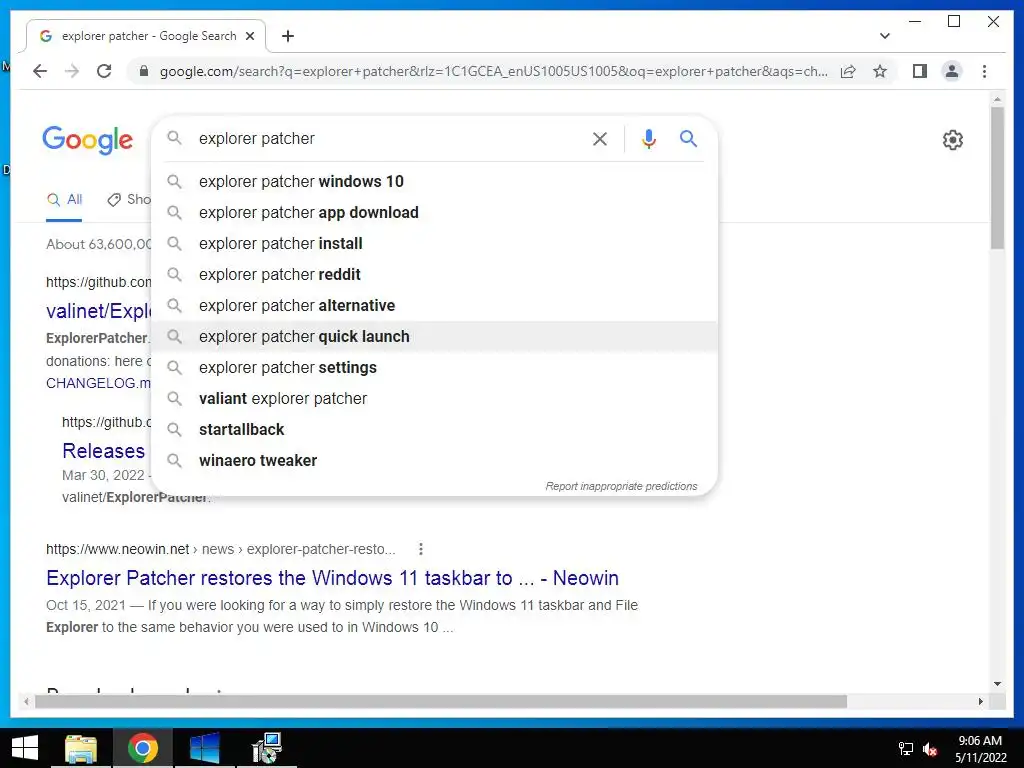
Task: Reload the current page
Action: 104,71
